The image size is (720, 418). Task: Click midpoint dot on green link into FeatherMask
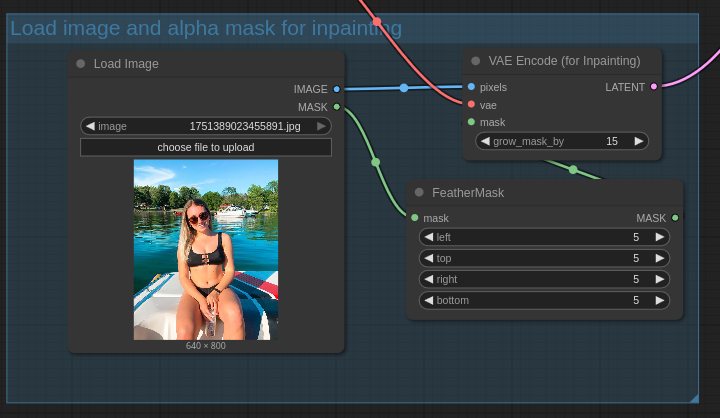(x=376, y=162)
